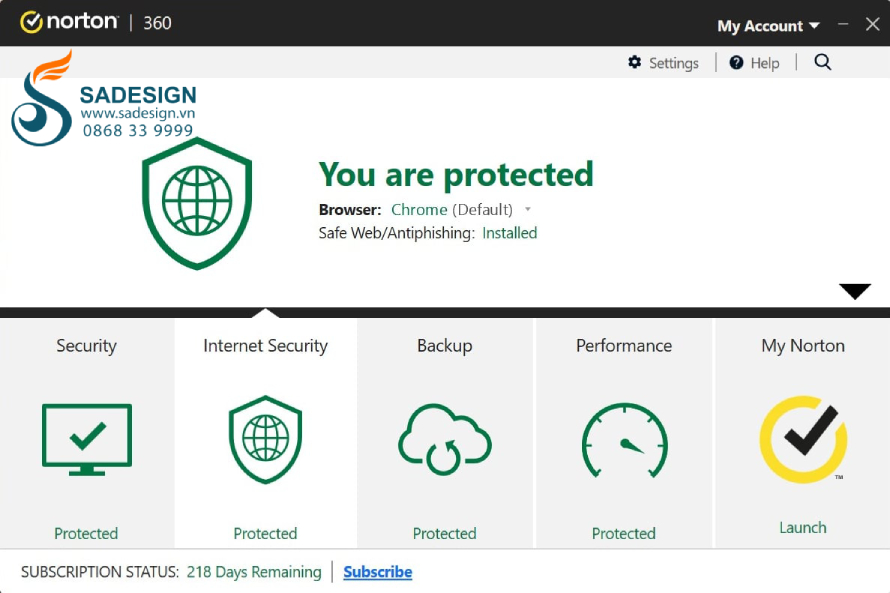Open Help text label

[765, 63]
